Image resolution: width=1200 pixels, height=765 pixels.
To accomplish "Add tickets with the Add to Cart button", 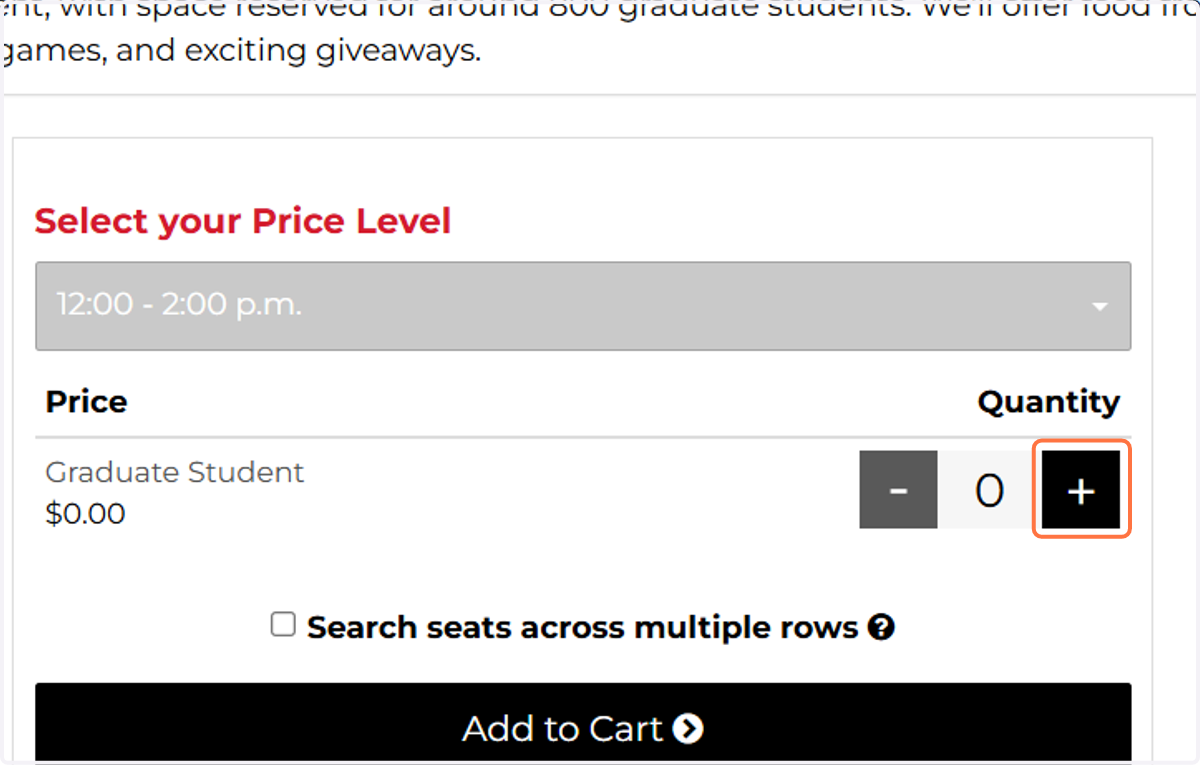I will tap(583, 724).
